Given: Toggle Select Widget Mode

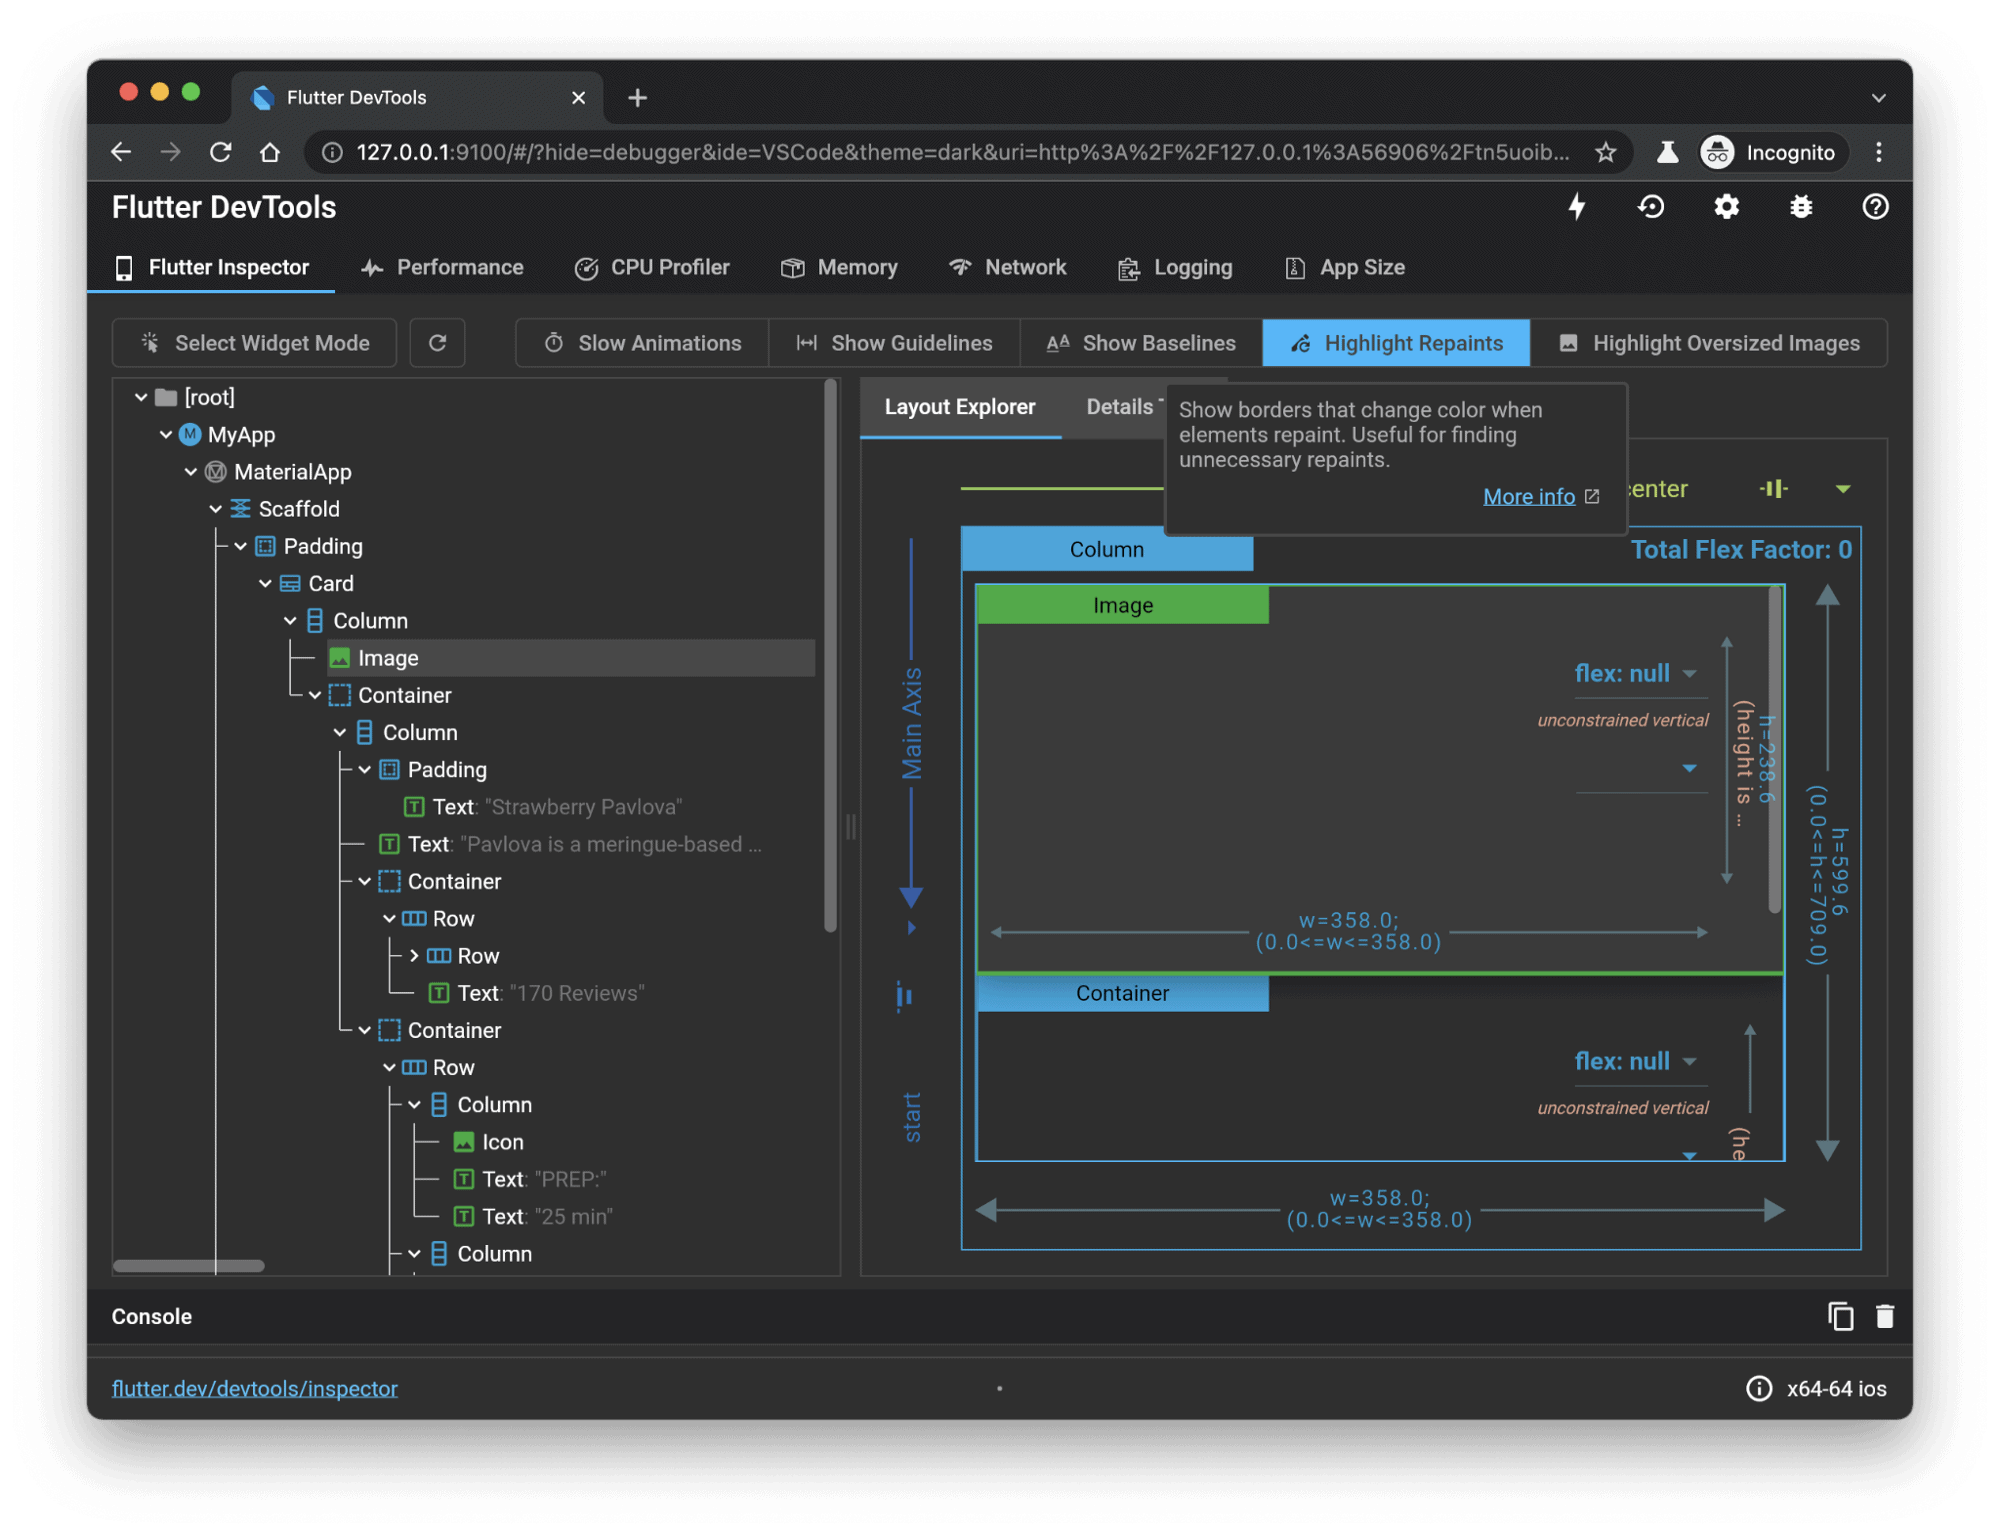Looking at the screenshot, I should 255,343.
